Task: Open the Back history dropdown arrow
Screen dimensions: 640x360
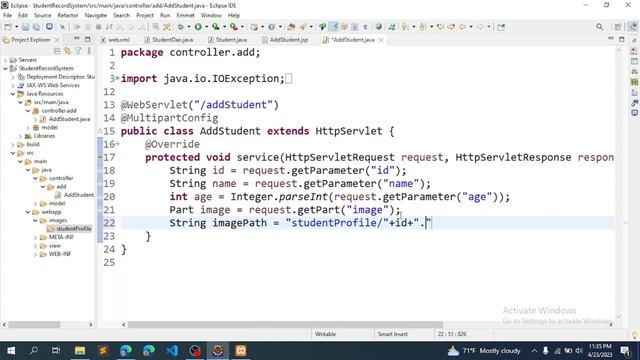Action: pyautogui.click(x=471, y=27)
